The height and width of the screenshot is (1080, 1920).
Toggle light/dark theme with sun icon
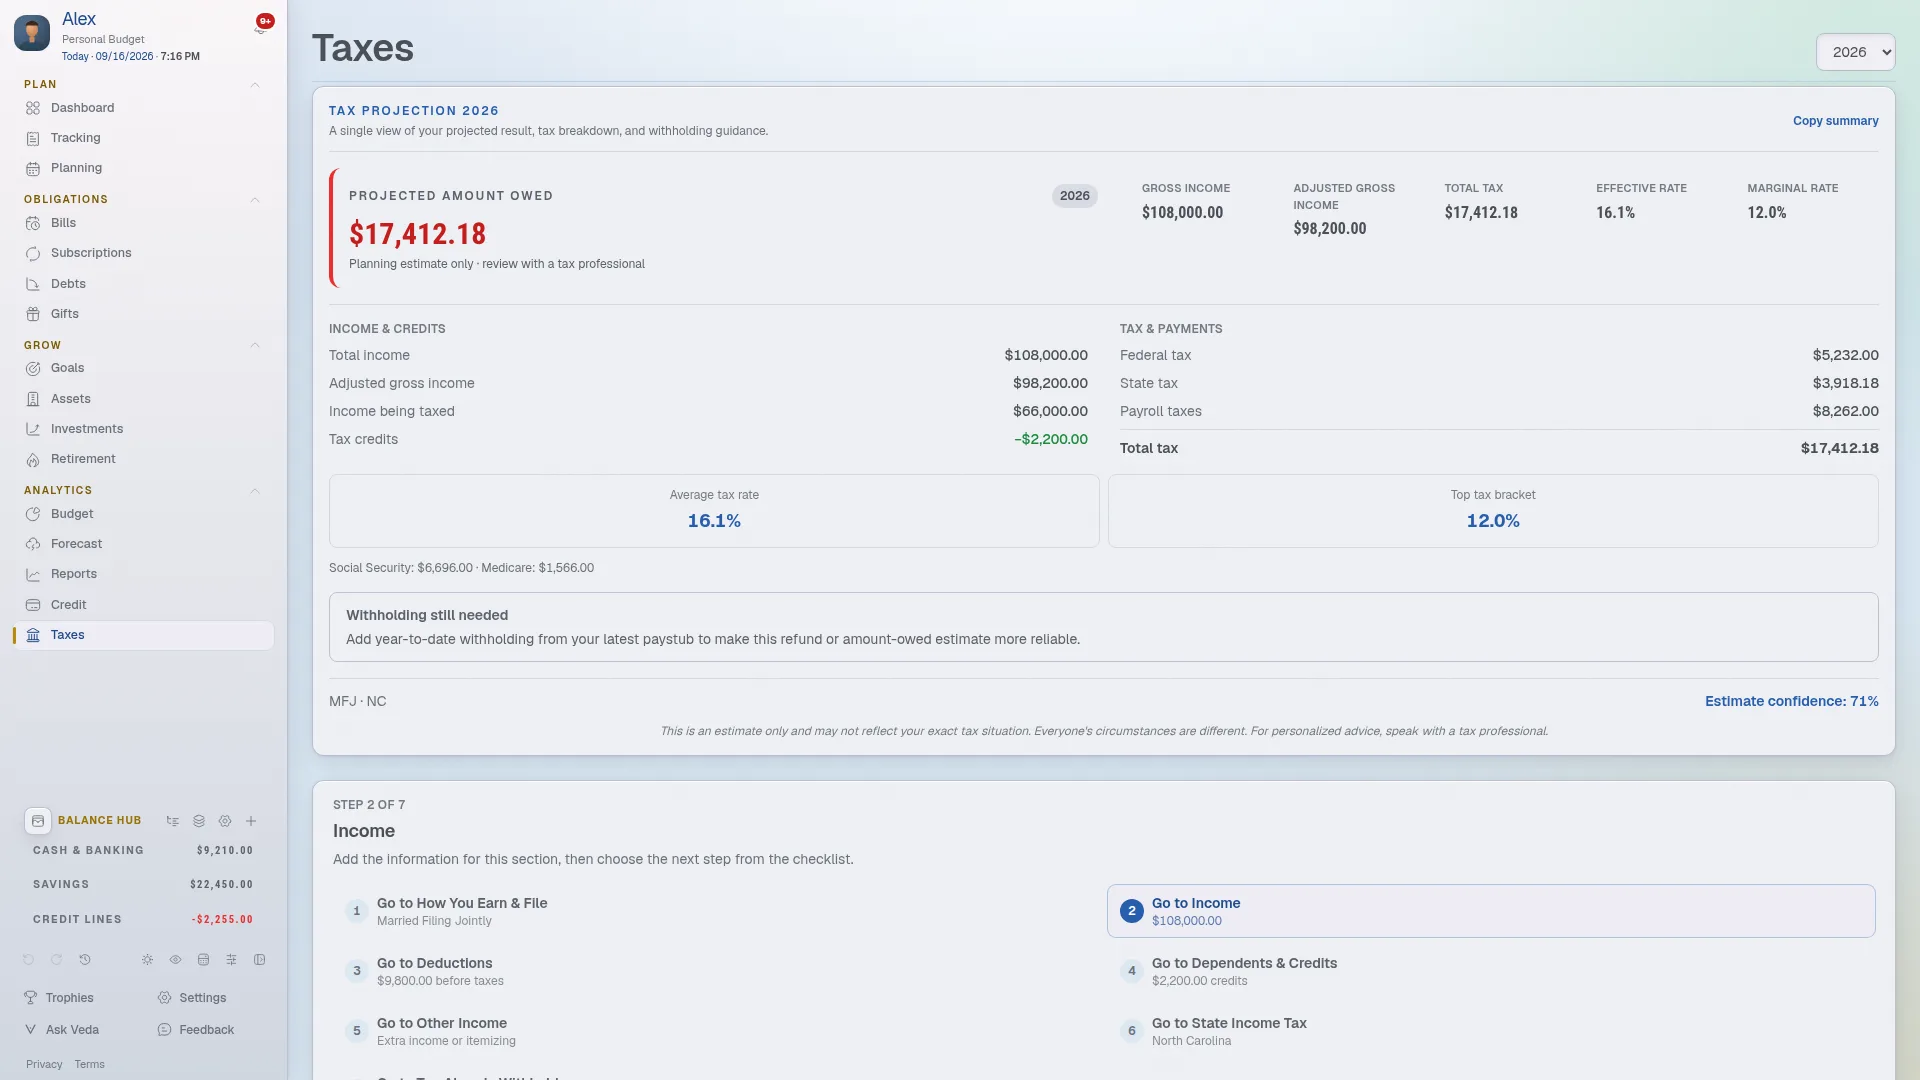coord(147,960)
